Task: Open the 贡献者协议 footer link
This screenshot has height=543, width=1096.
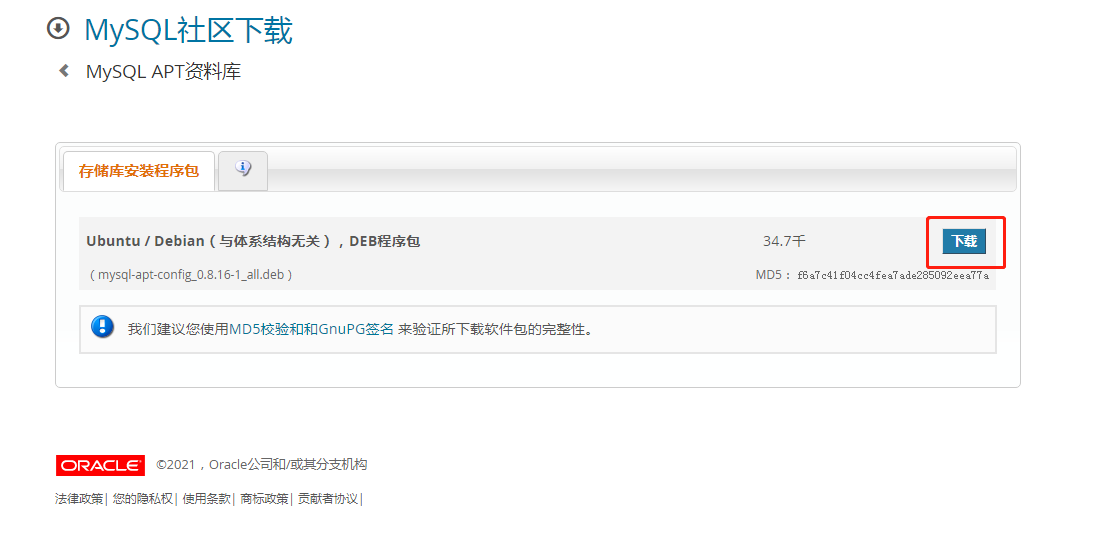Action: pos(328,499)
